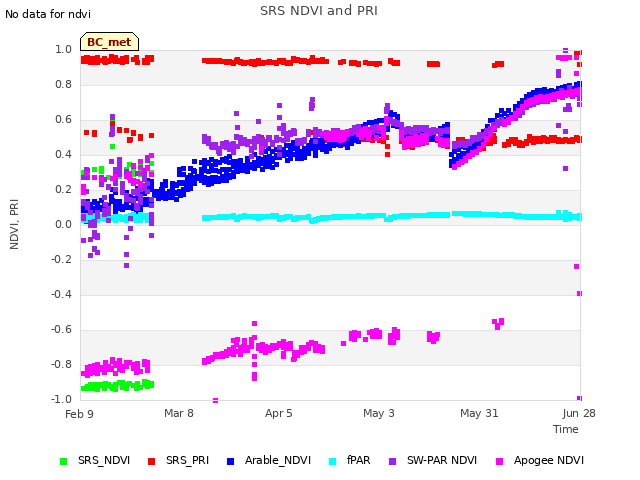Toggle the fPAR legend entry
This screenshot has width=640, height=480.
click(x=350, y=461)
